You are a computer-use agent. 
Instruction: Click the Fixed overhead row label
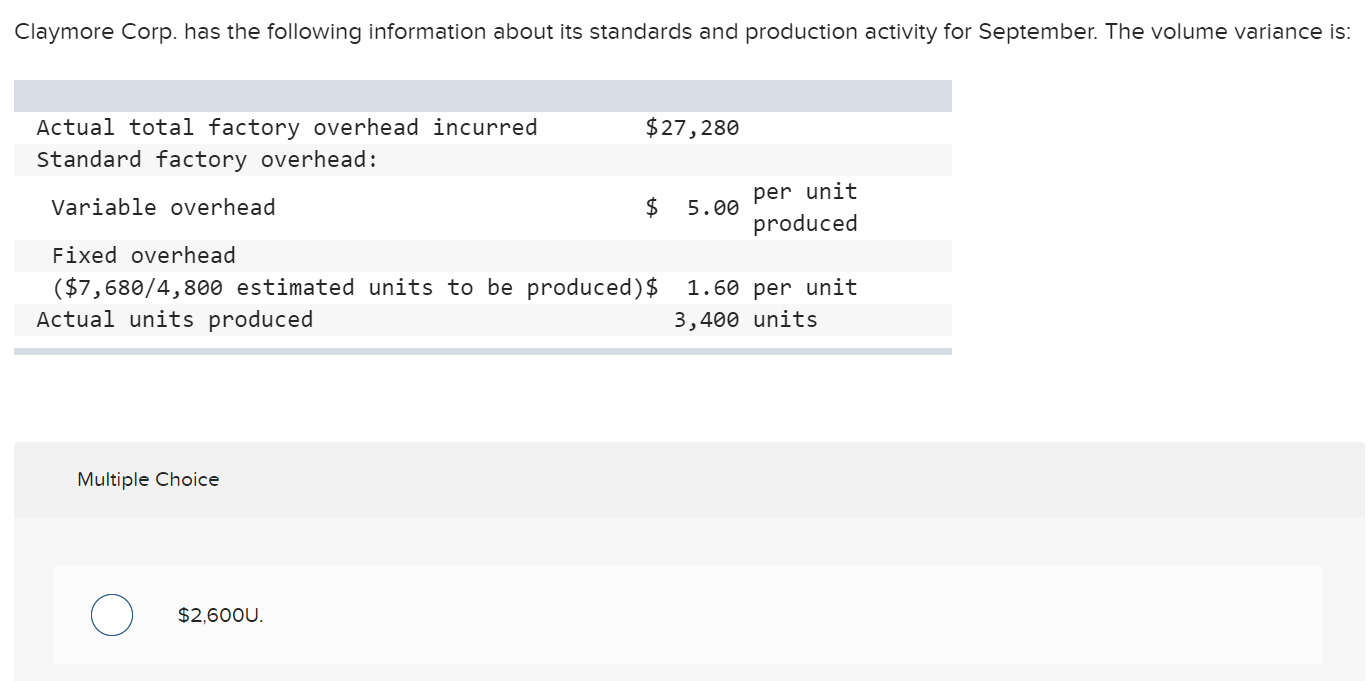point(144,256)
